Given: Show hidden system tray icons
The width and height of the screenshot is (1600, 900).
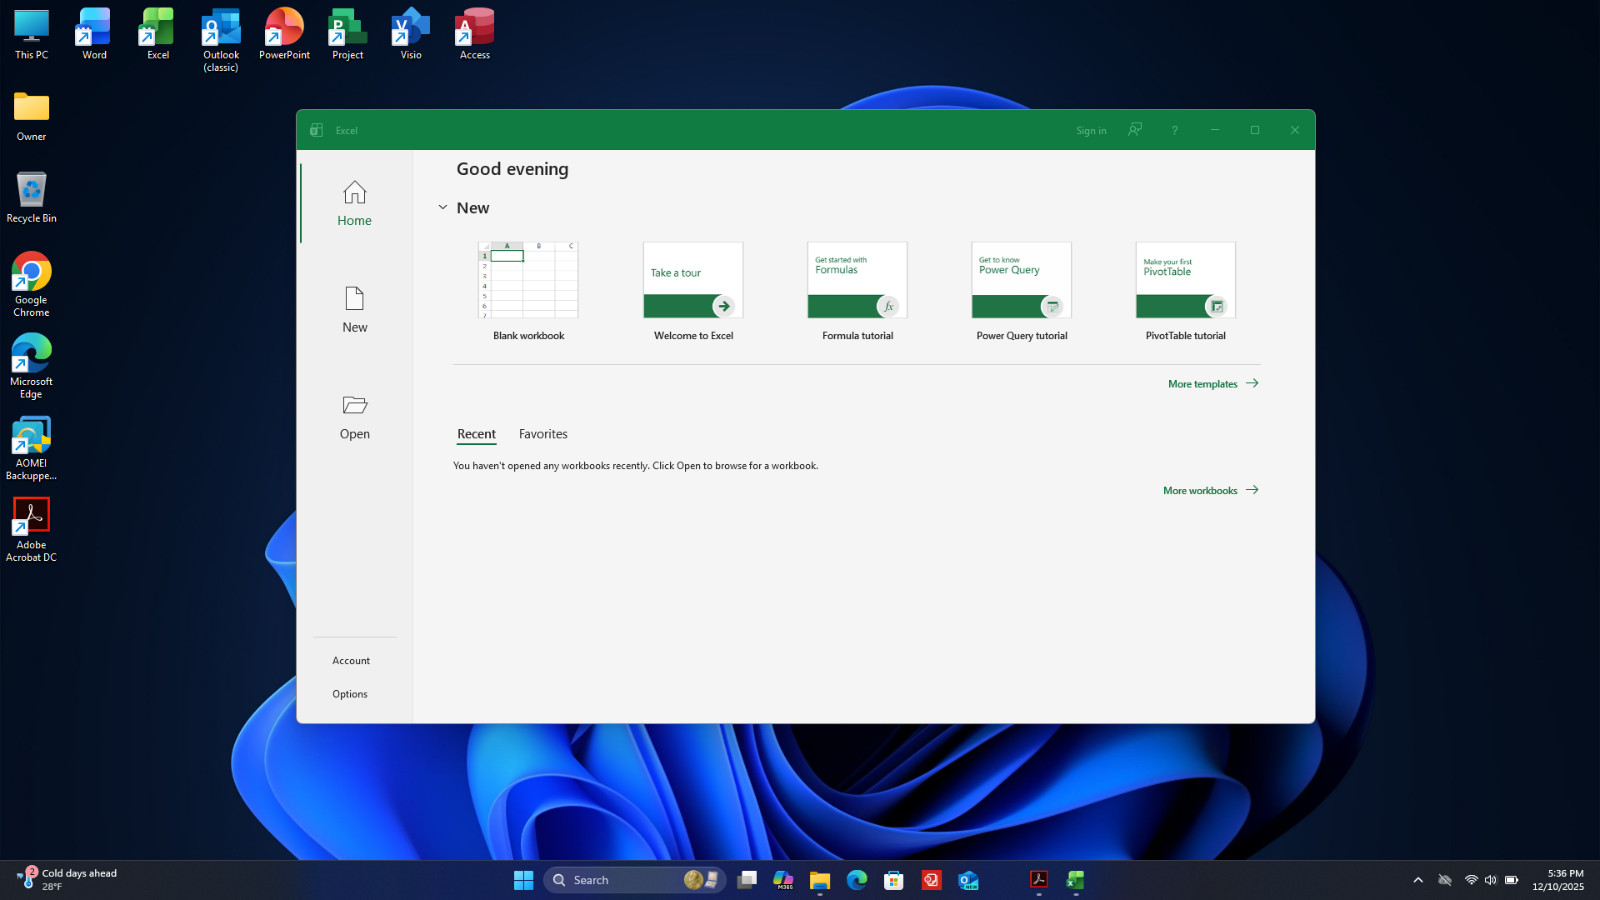Looking at the screenshot, I should [1418, 880].
